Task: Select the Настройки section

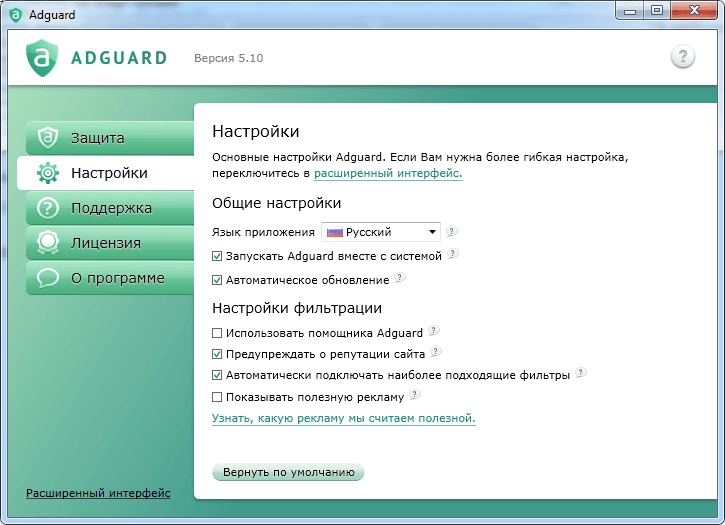Action: (x=106, y=173)
